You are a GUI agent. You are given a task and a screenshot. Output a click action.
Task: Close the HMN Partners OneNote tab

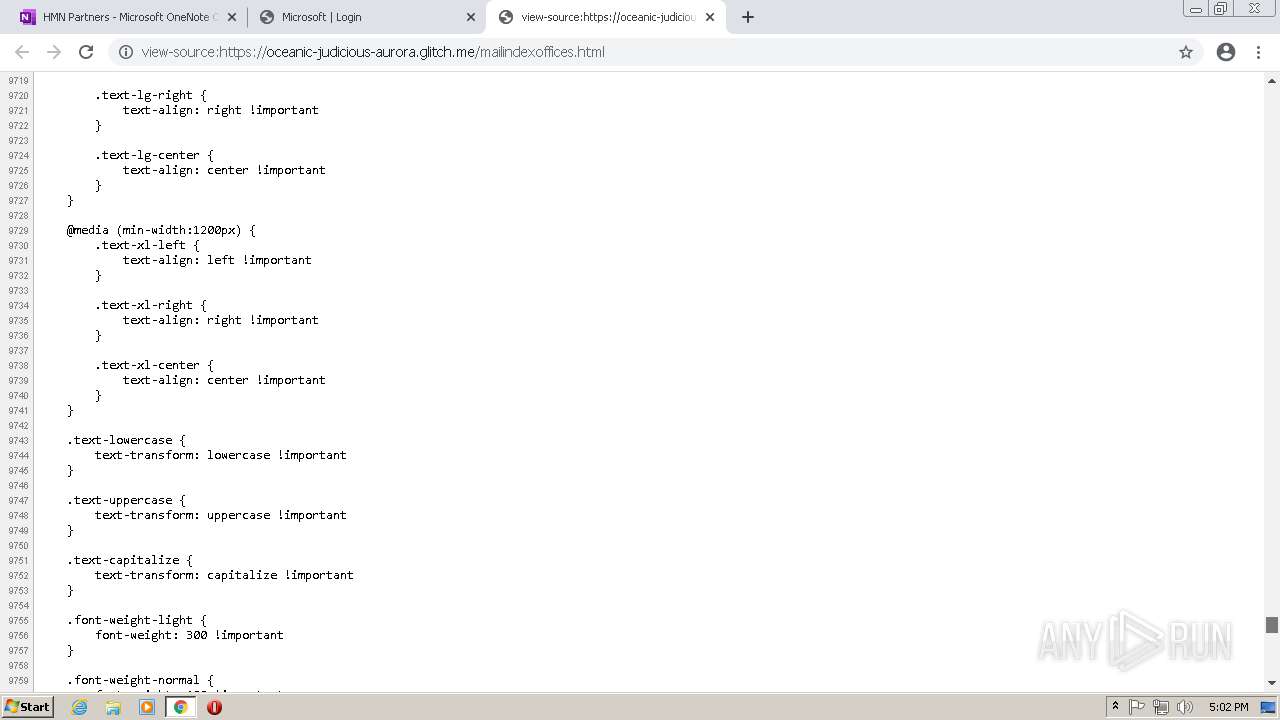[232, 17]
